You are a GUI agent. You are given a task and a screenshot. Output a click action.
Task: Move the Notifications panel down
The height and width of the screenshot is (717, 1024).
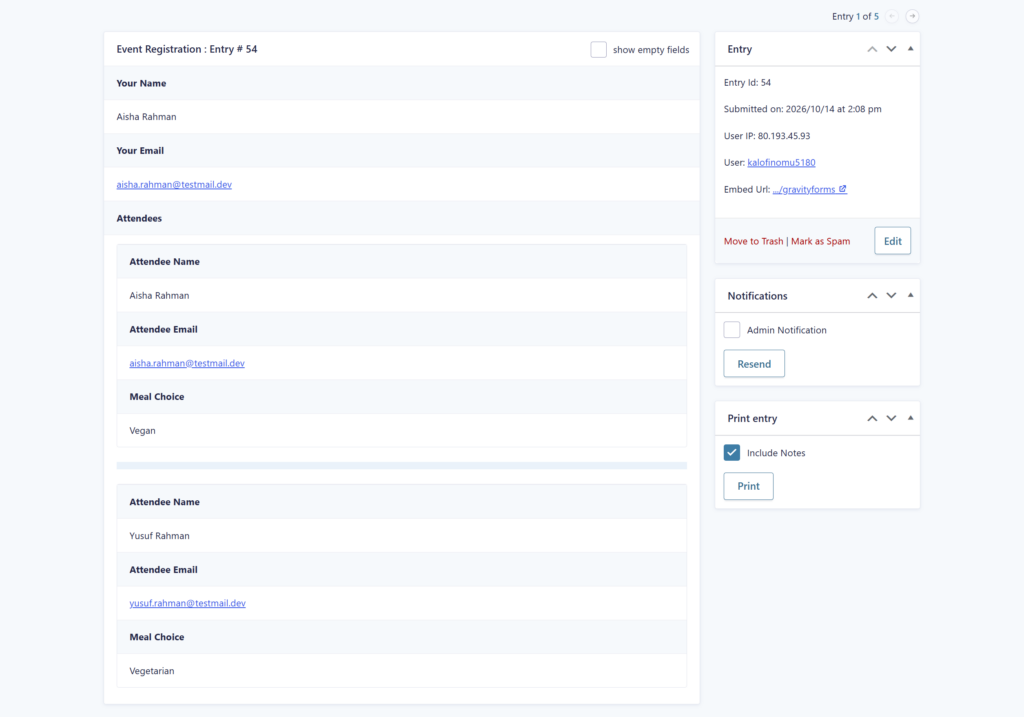point(891,296)
